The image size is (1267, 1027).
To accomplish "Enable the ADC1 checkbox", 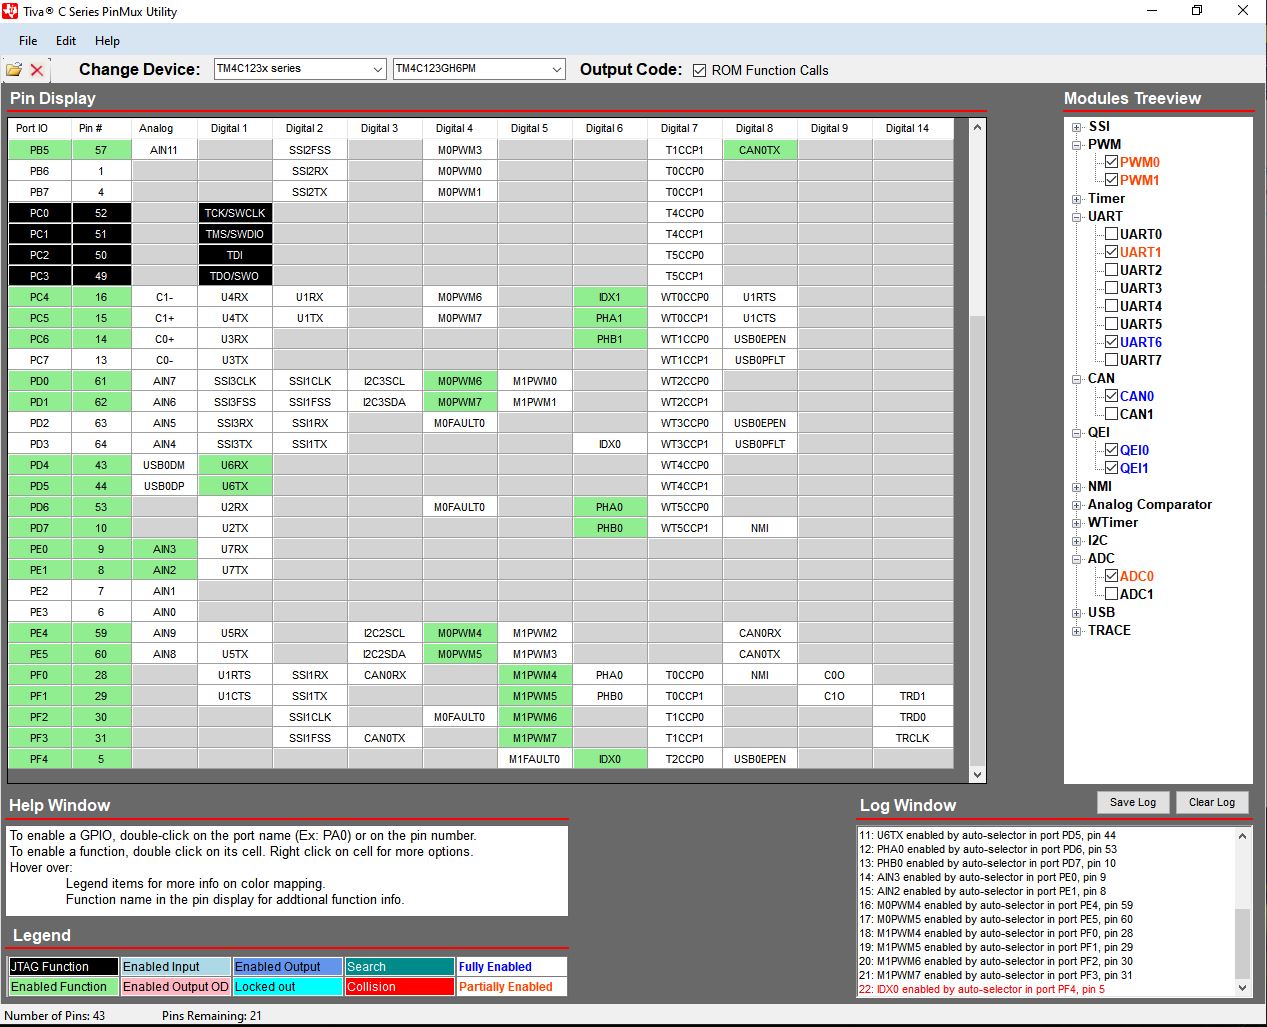I will tap(1111, 594).
